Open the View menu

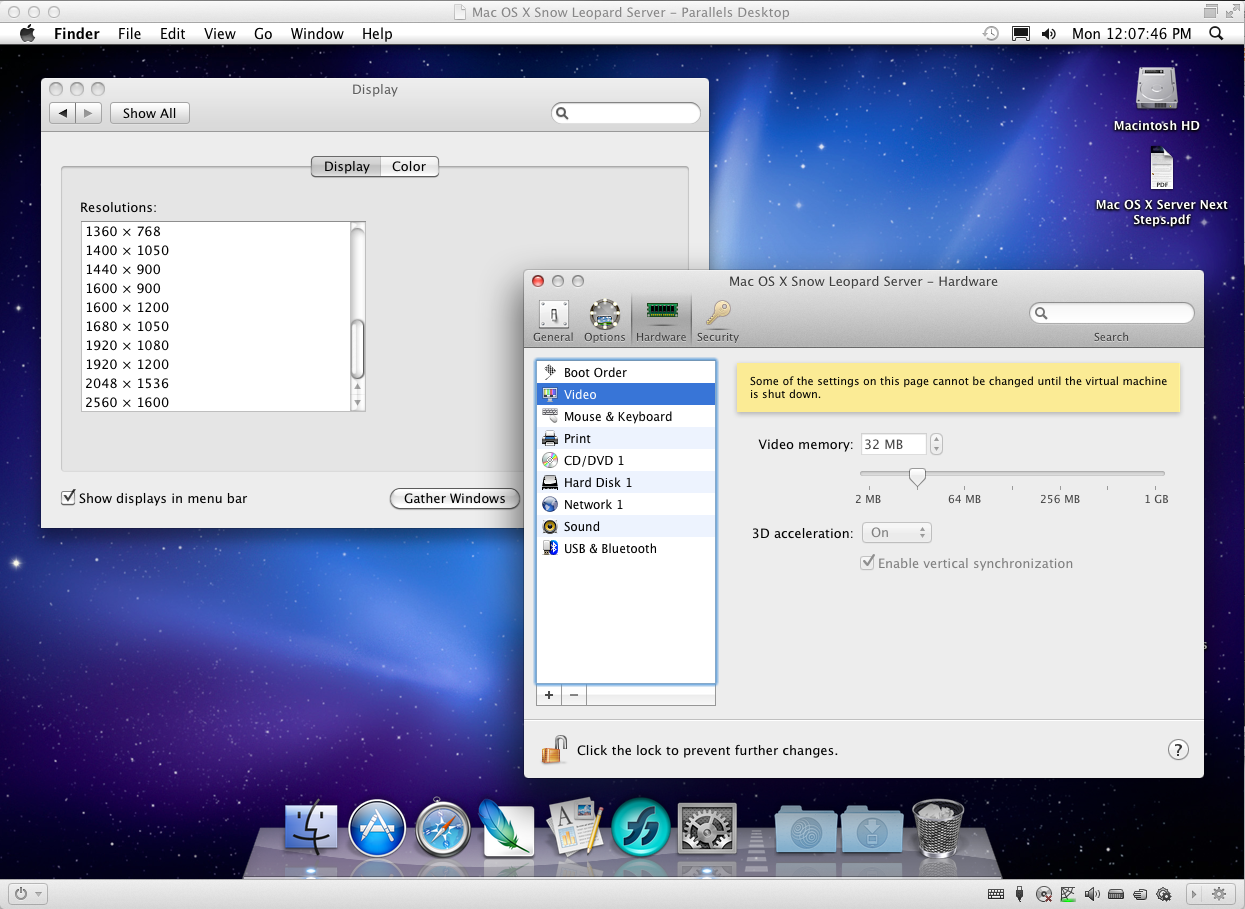(x=220, y=33)
